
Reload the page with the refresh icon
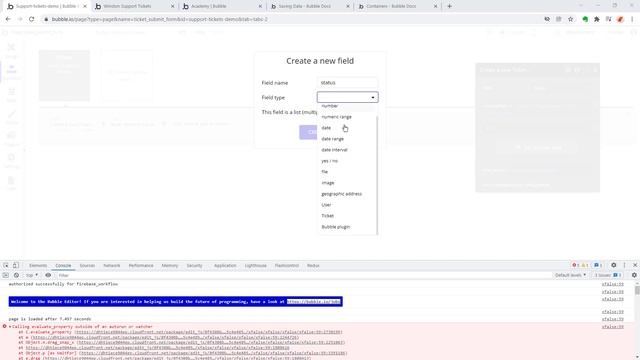(x=31, y=19)
